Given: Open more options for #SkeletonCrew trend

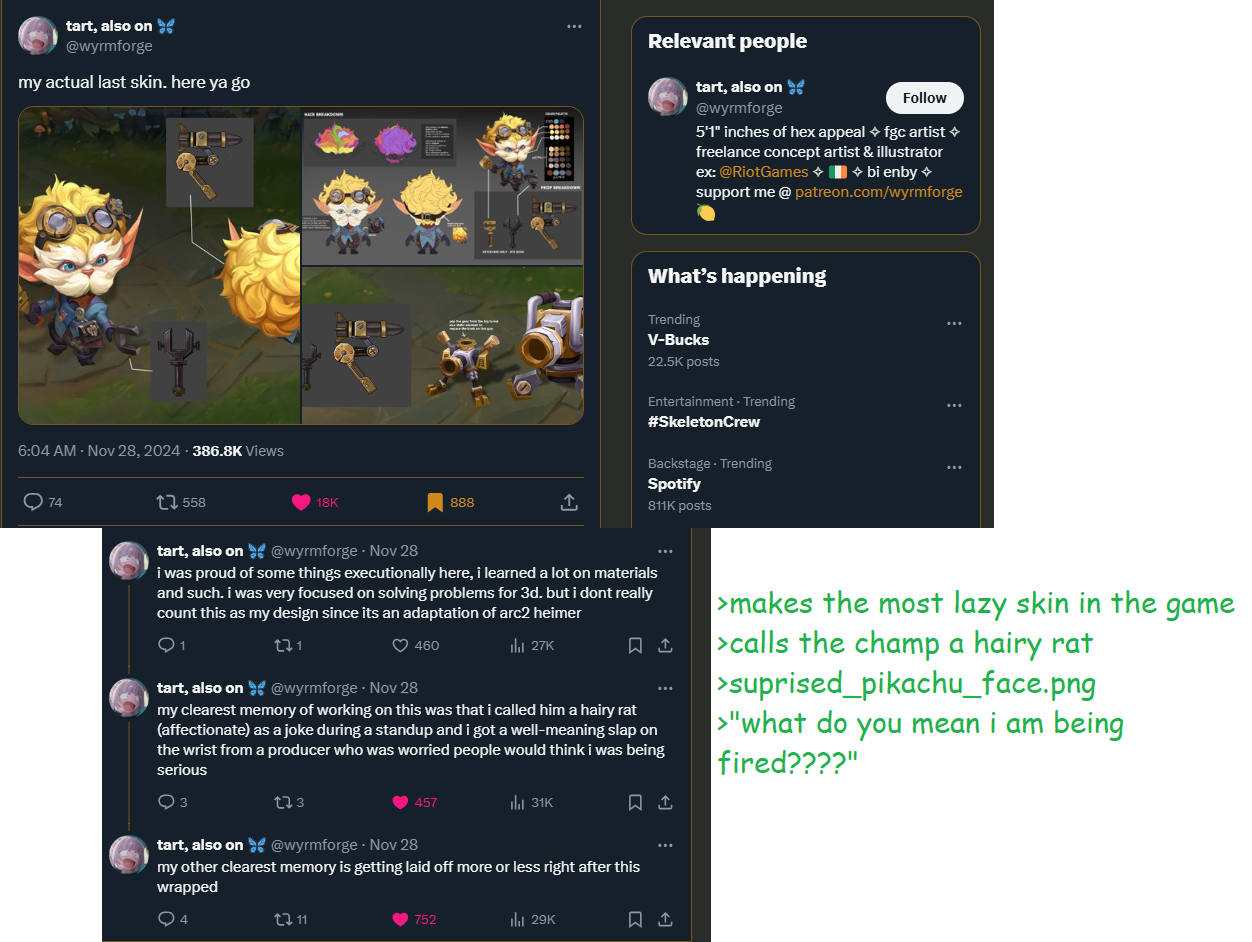Looking at the screenshot, I should tap(954, 406).
